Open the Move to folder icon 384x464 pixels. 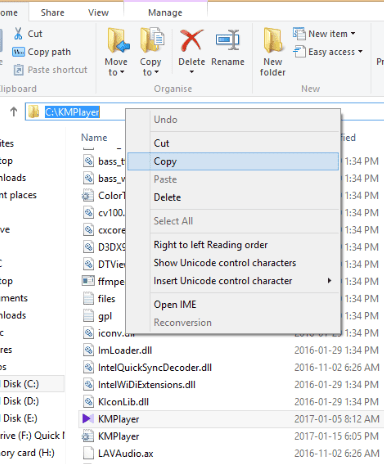(118, 40)
